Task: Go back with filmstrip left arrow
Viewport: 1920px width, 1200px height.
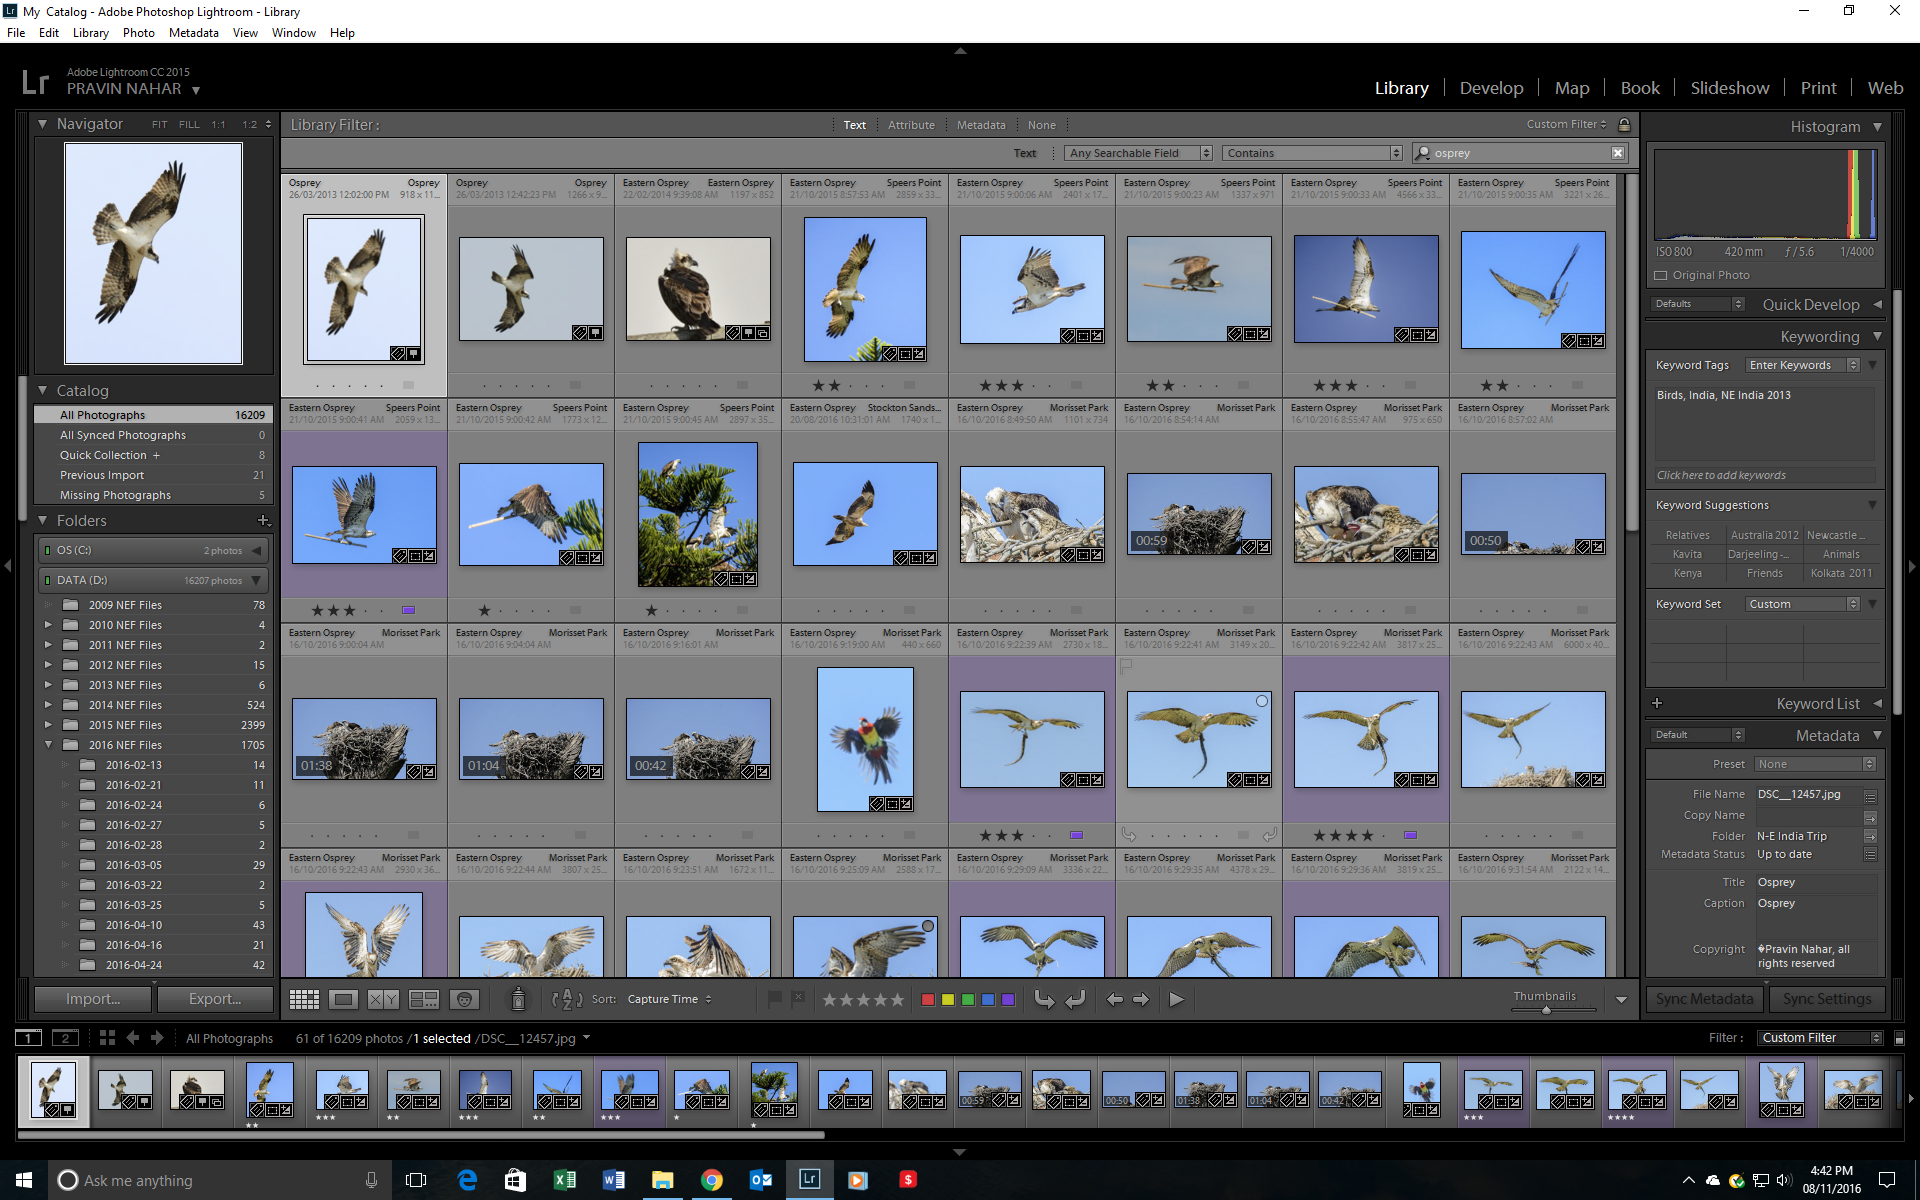Action: point(132,1038)
